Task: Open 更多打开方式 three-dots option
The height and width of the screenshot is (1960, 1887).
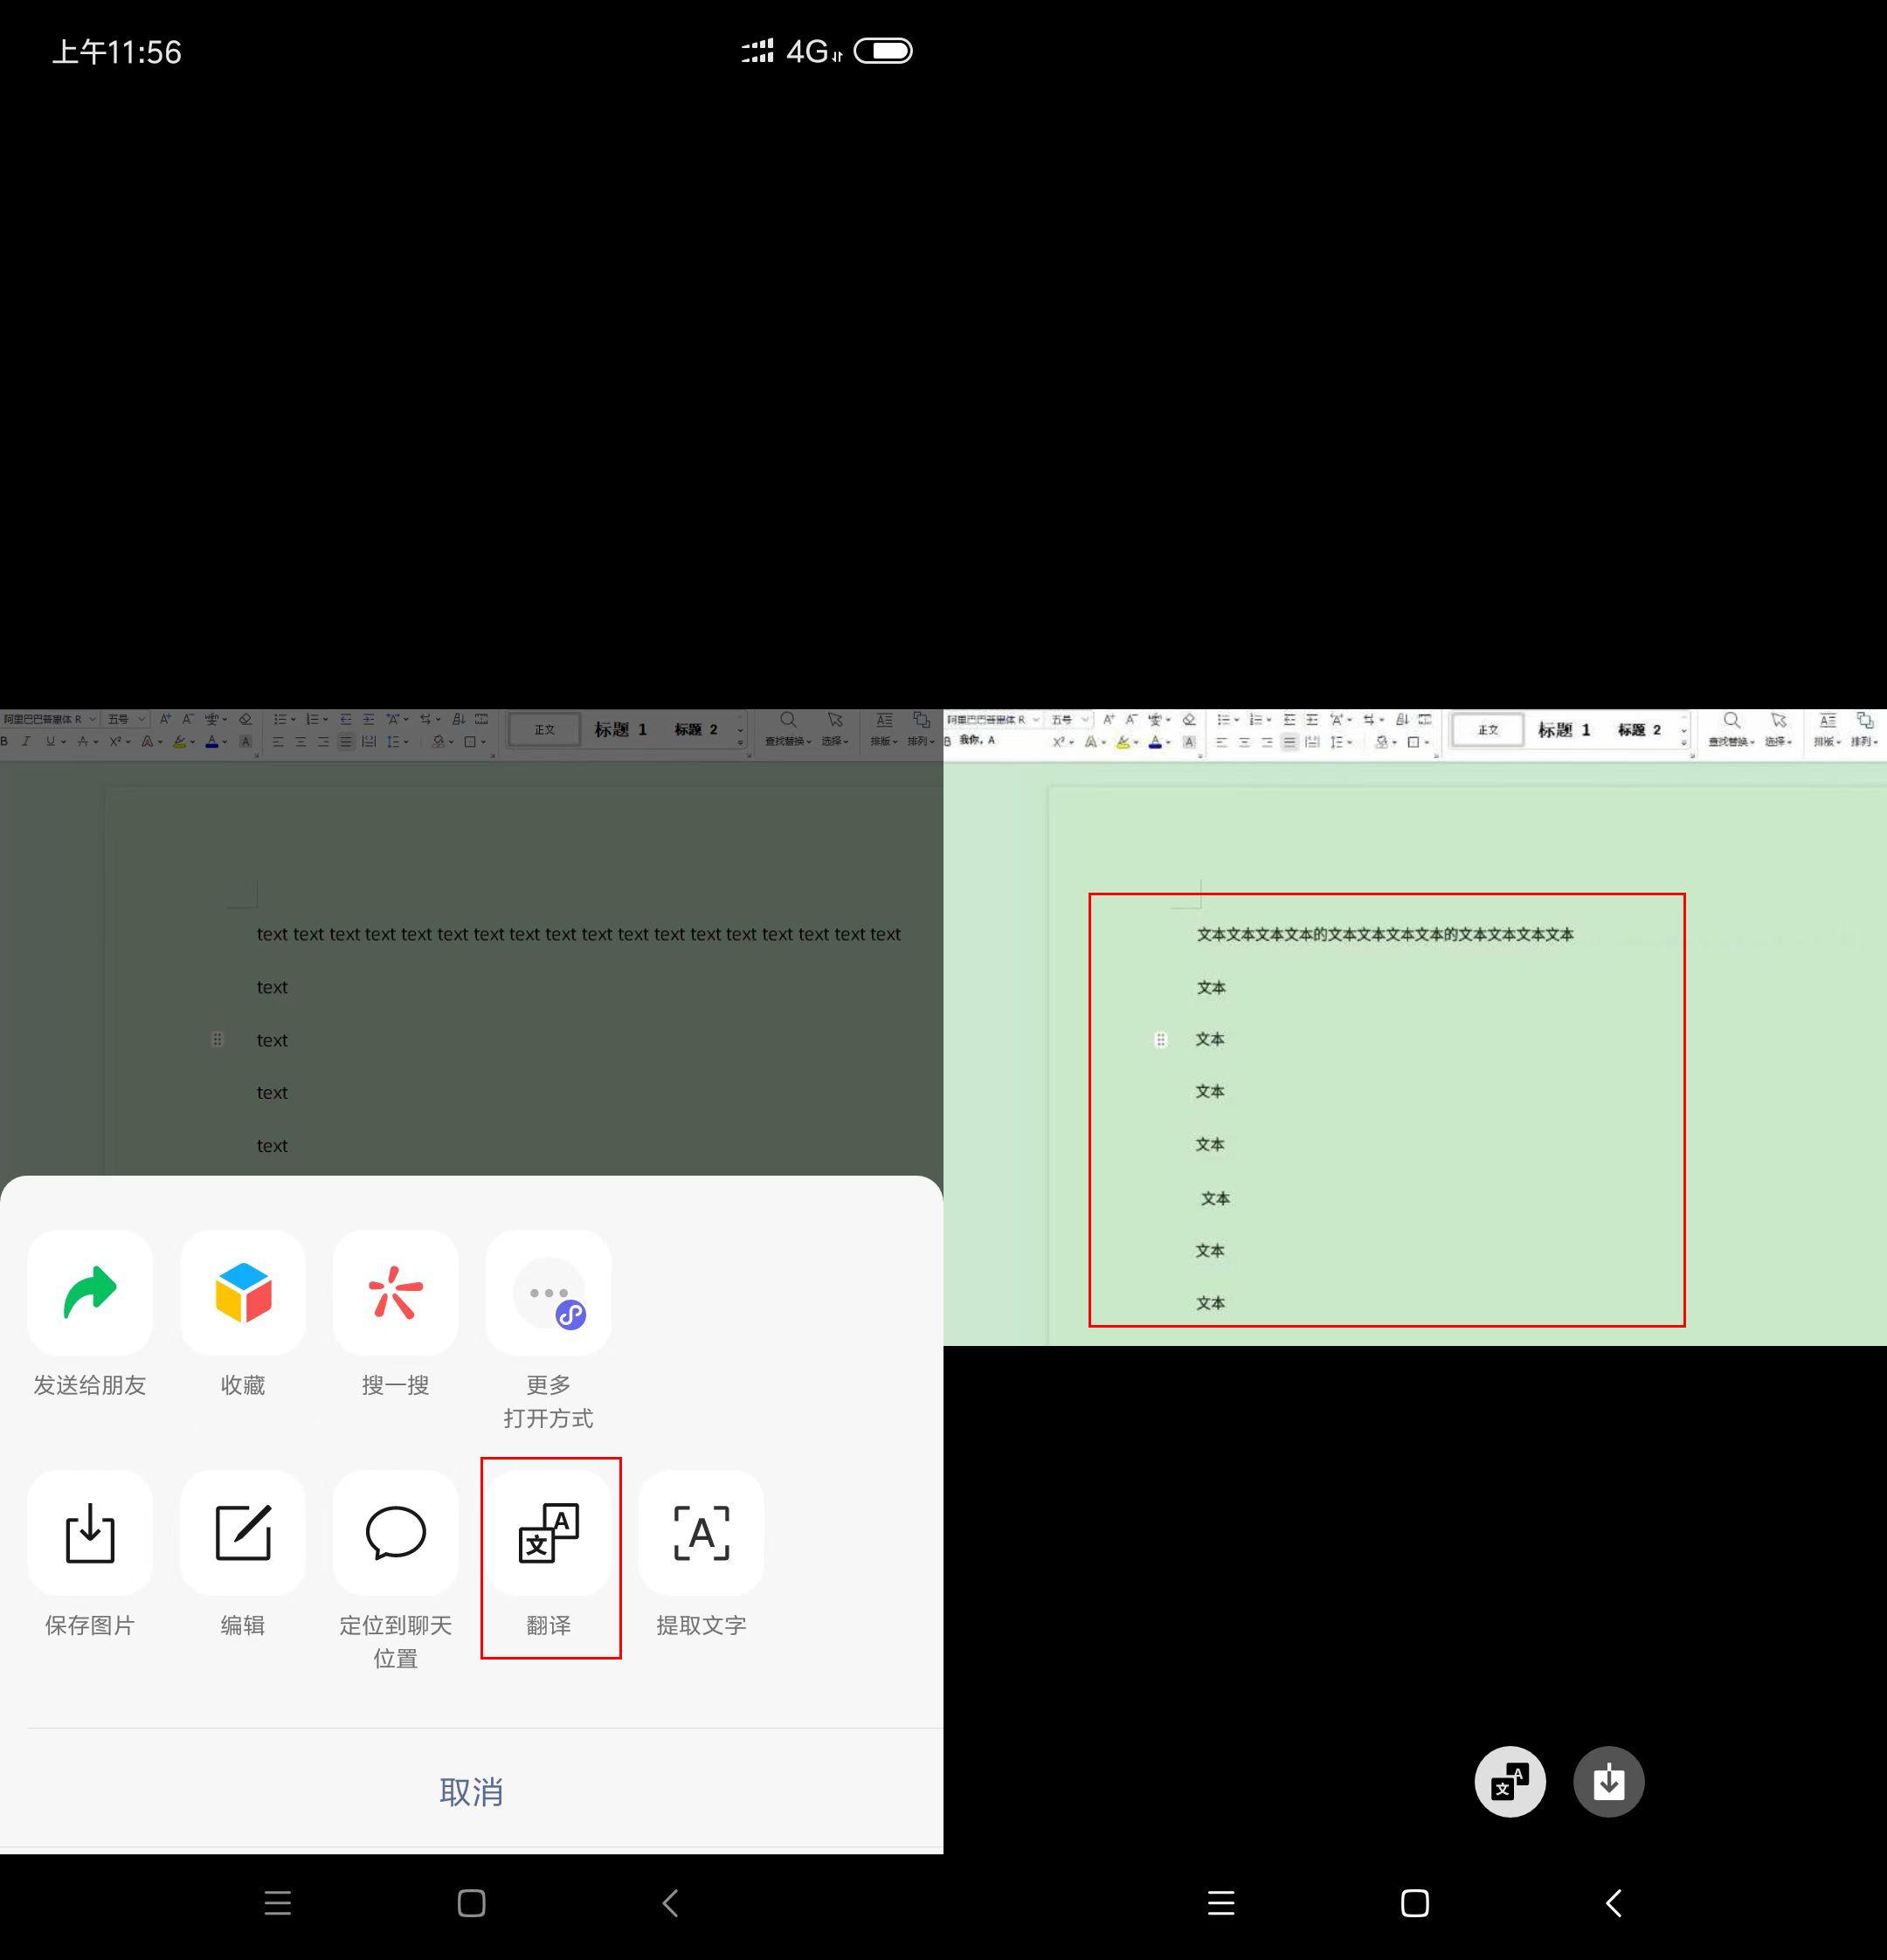Action: [549, 1293]
